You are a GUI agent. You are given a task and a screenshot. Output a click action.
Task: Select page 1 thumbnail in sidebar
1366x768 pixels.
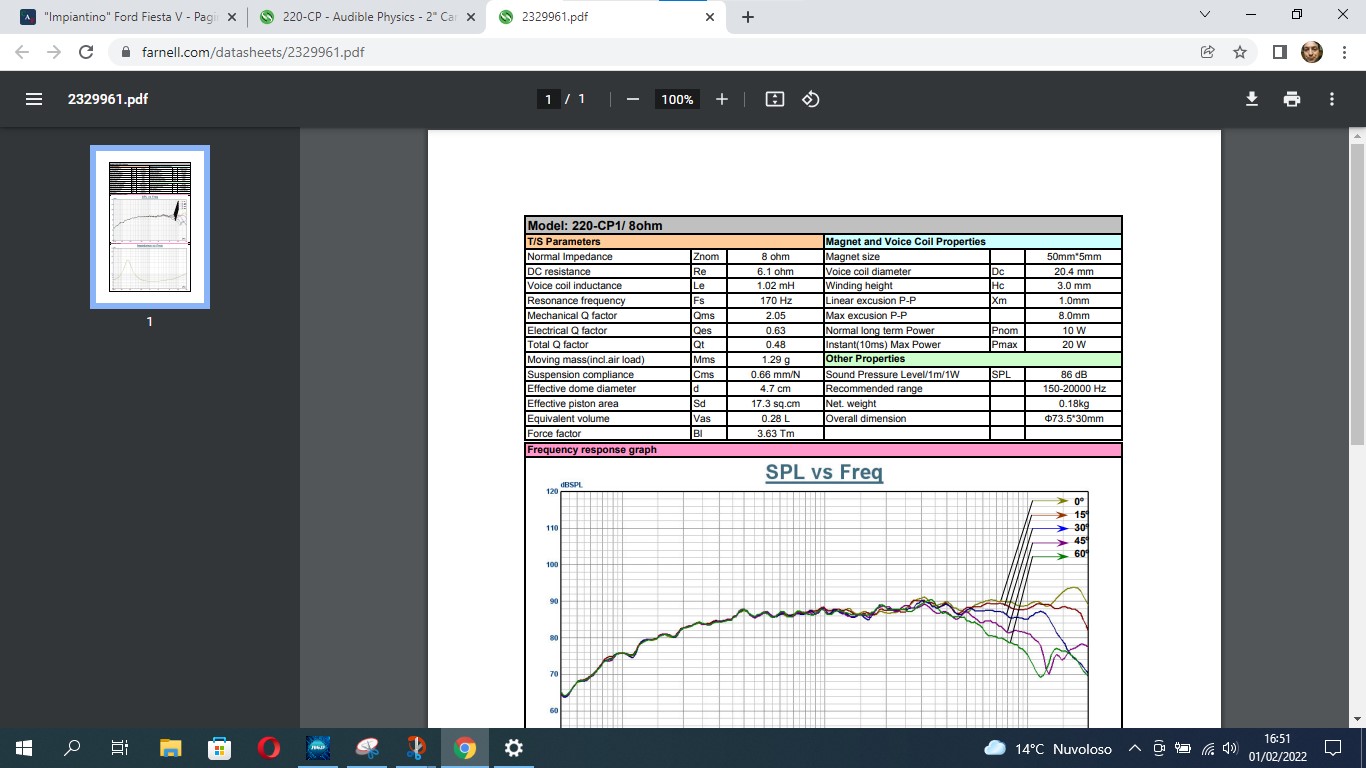[x=150, y=227]
